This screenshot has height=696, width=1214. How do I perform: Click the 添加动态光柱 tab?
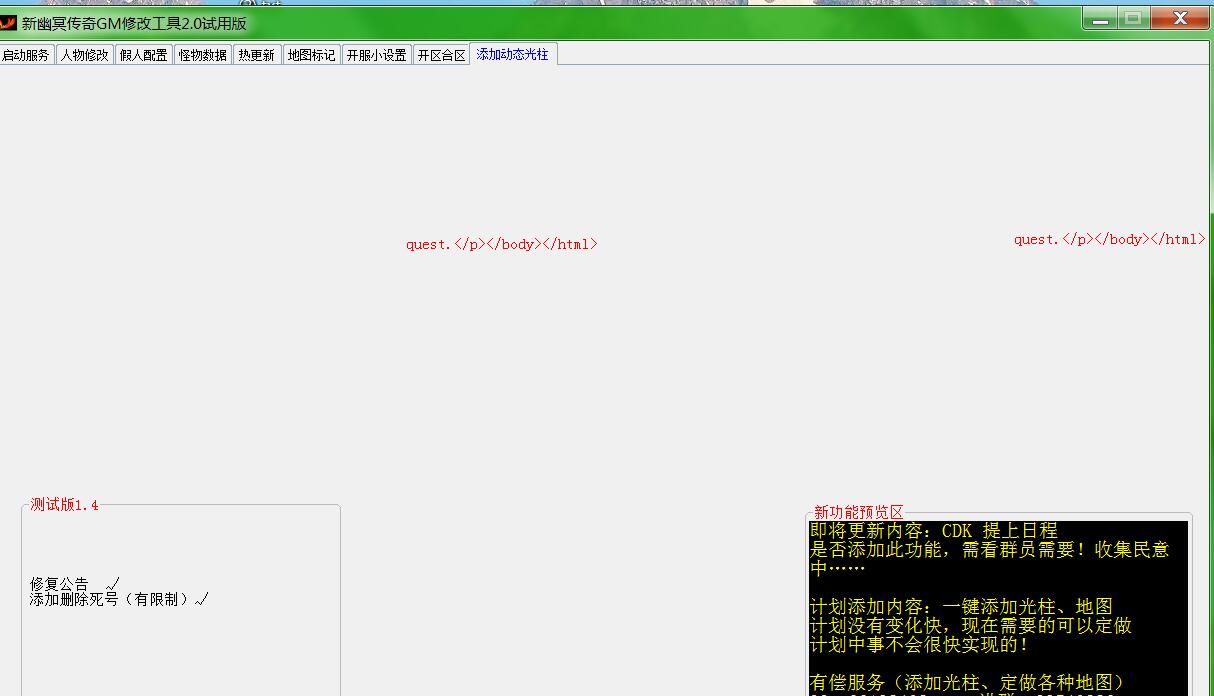point(513,54)
